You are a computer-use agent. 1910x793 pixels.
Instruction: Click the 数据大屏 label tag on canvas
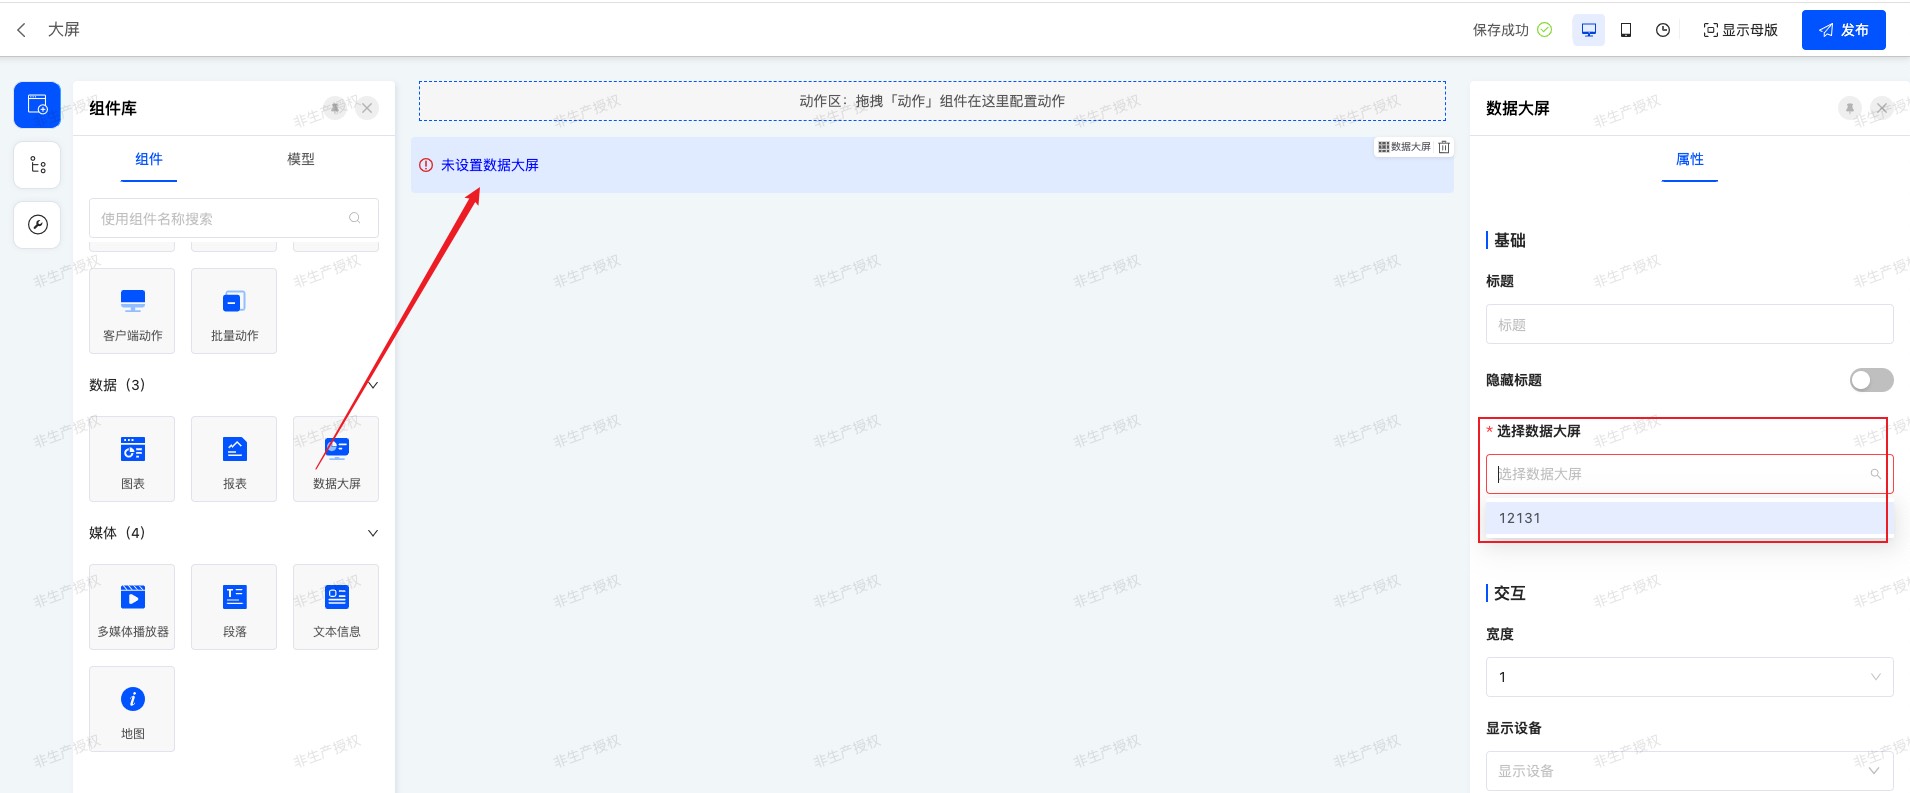click(x=1405, y=147)
